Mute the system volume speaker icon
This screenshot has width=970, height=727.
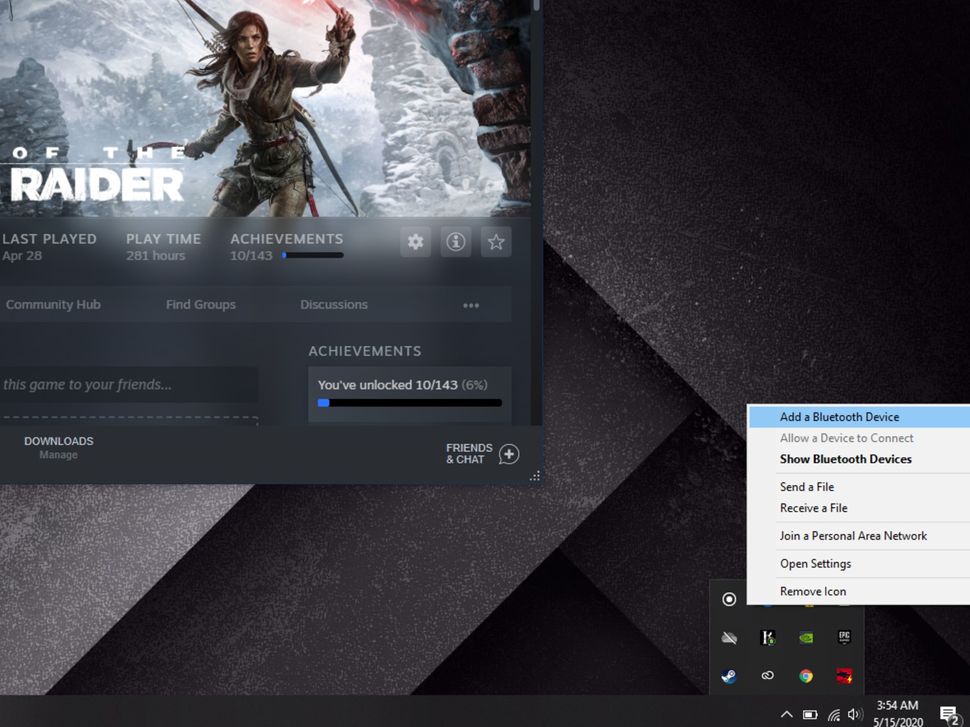click(855, 713)
